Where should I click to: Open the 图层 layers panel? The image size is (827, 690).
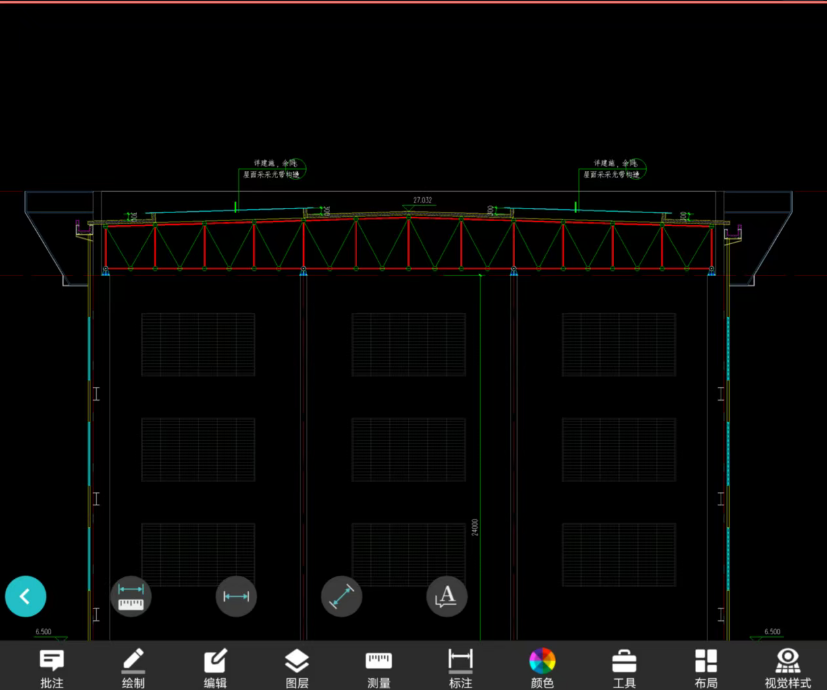(x=297, y=667)
